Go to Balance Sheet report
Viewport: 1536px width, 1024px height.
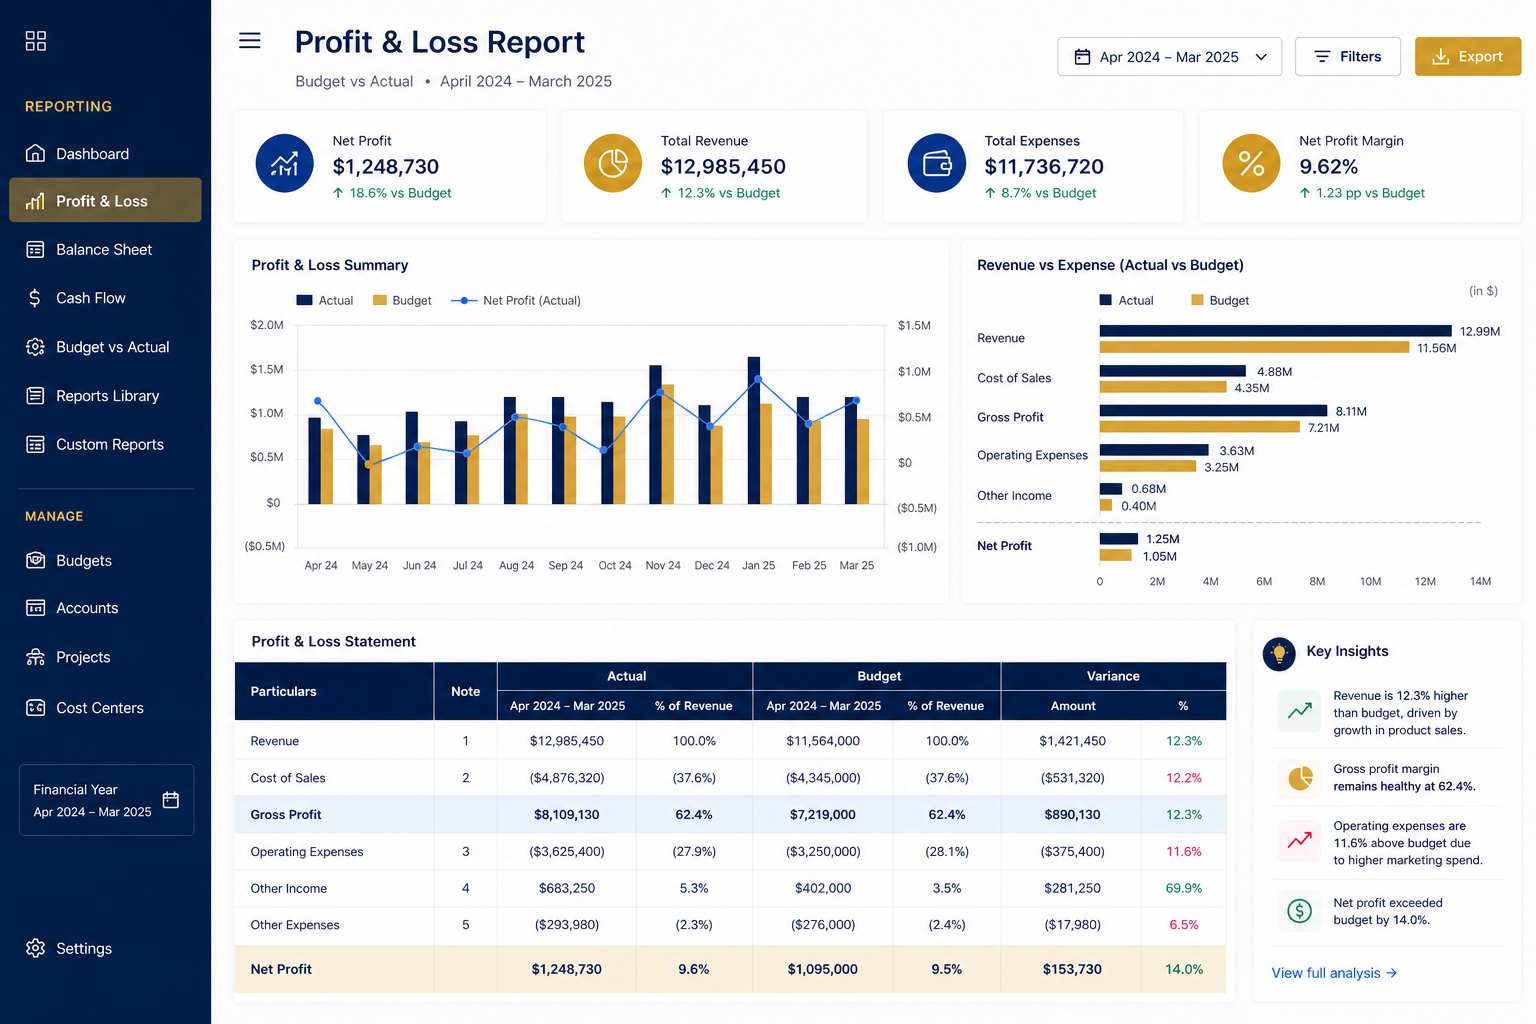pos(105,249)
